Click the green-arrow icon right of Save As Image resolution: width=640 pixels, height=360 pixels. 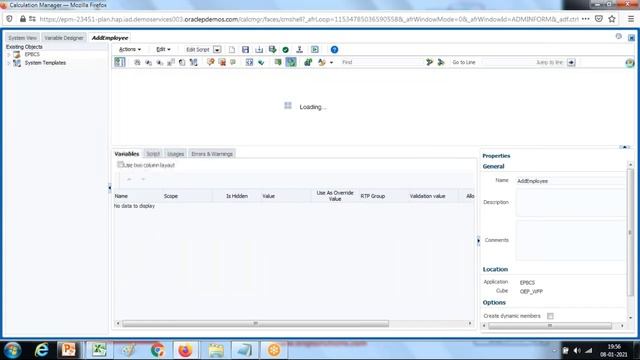(x=273, y=50)
